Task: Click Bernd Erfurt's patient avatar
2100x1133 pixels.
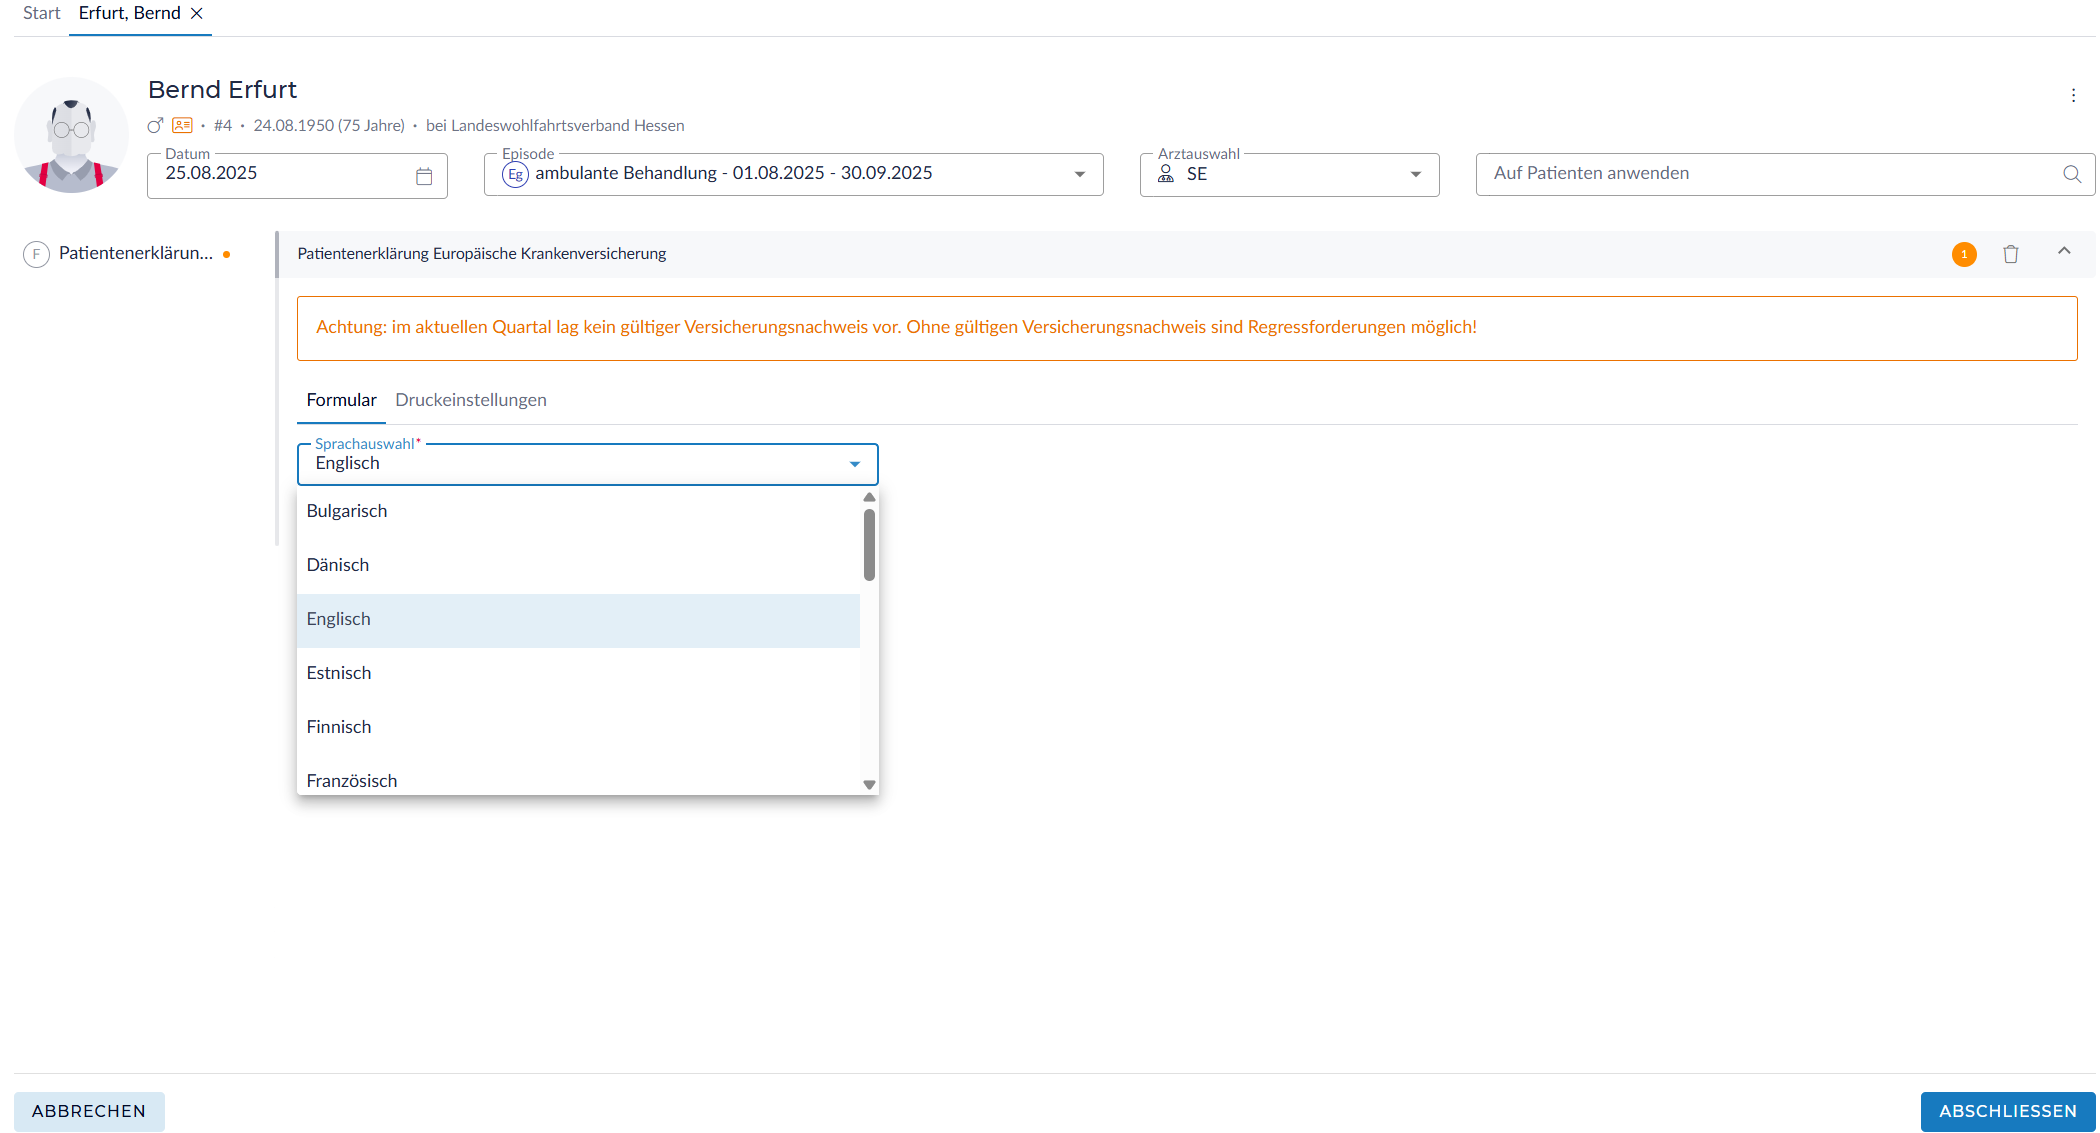Action: 71,135
